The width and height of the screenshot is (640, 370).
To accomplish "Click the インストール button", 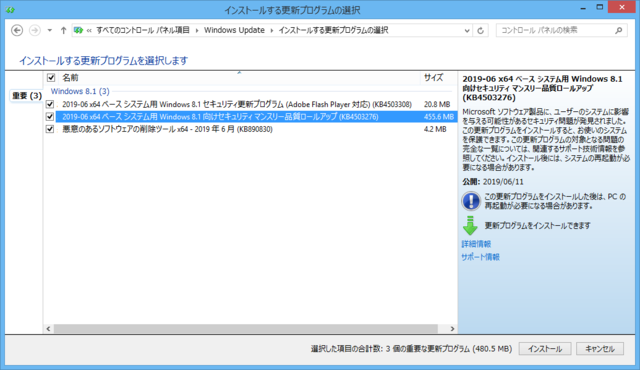I will tap(545, 349).
